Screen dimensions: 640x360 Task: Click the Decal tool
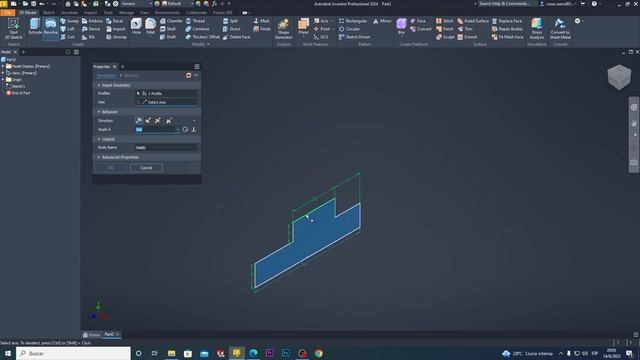(x=115, y=21)
